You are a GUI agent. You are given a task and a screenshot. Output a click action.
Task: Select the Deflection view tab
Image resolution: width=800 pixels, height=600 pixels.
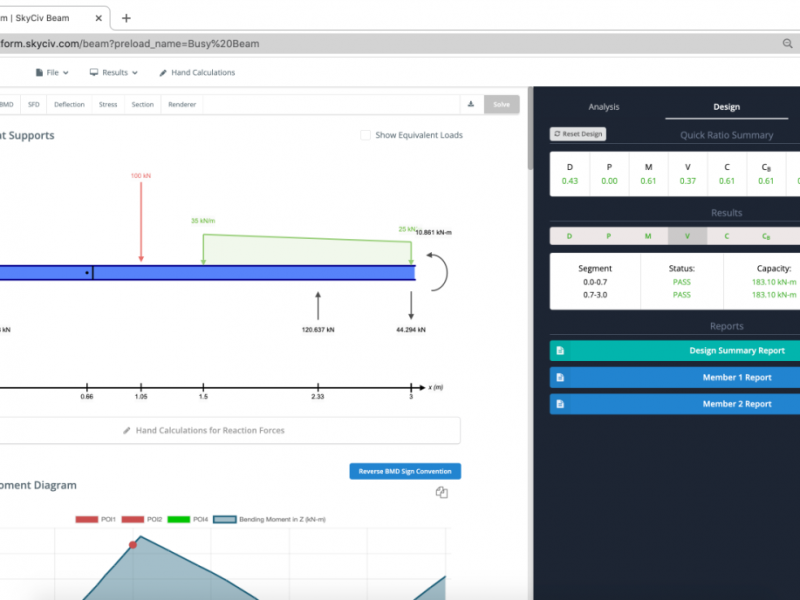(69, 104)
